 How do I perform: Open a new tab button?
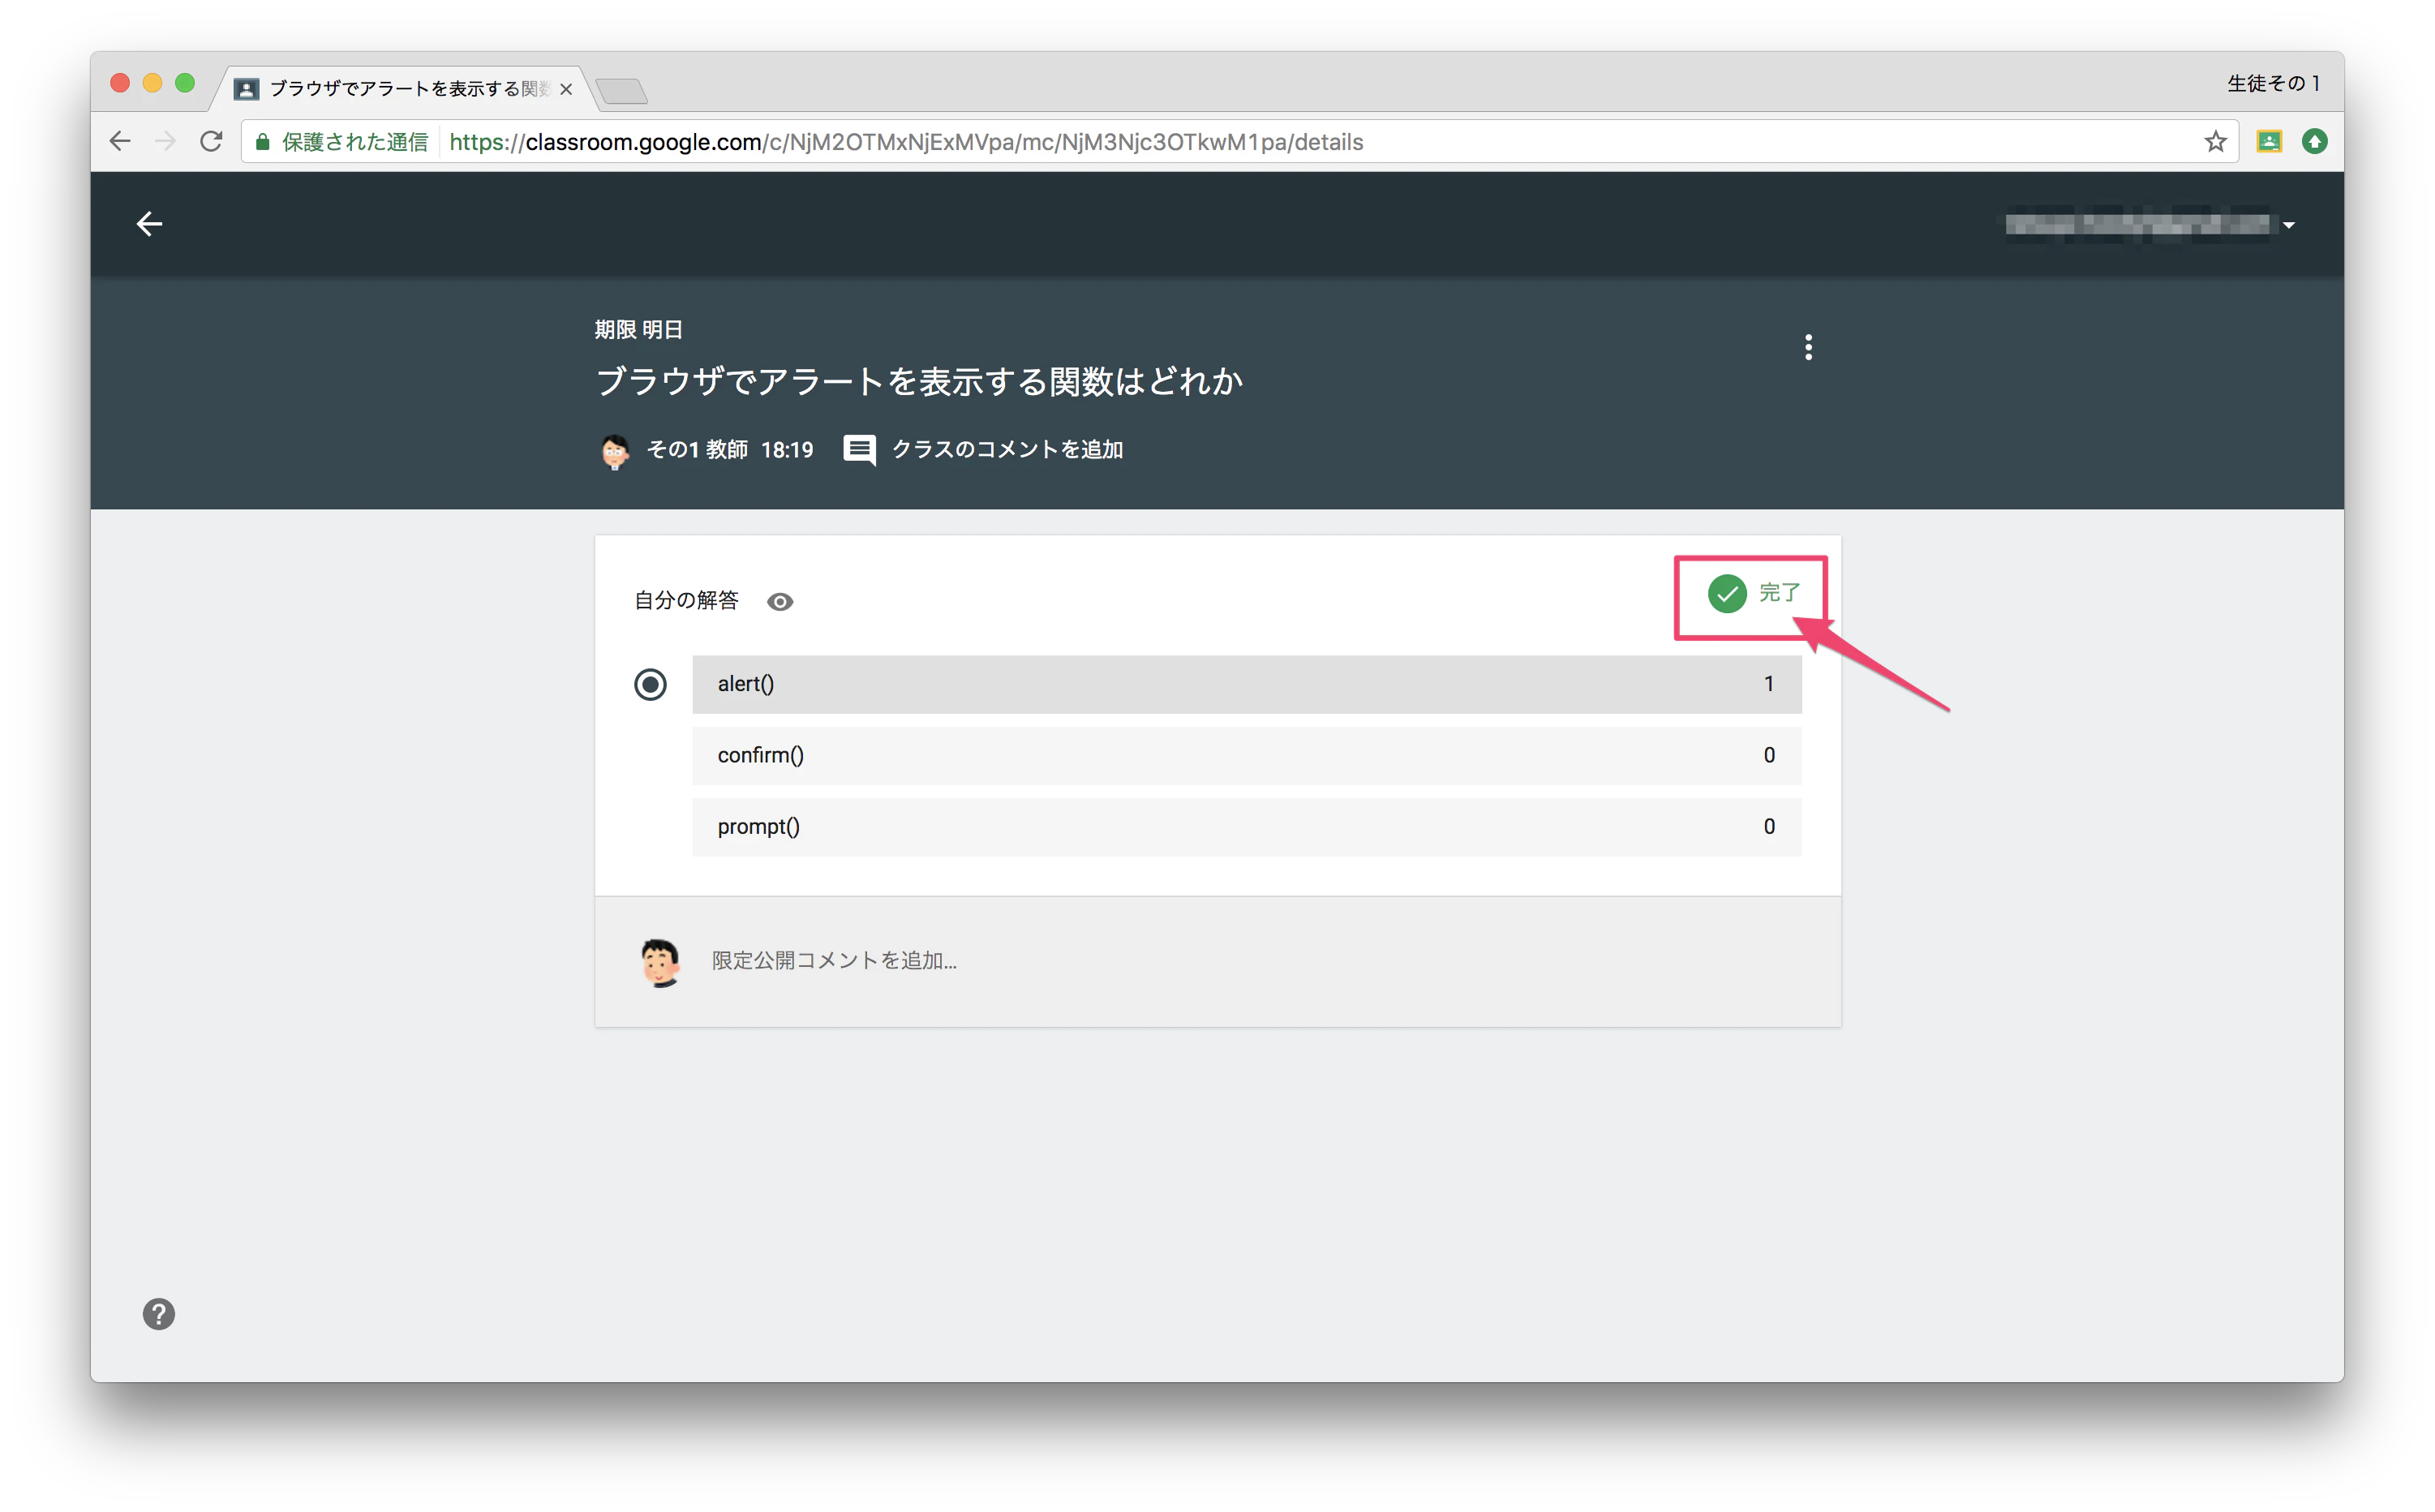coord(623,91)
